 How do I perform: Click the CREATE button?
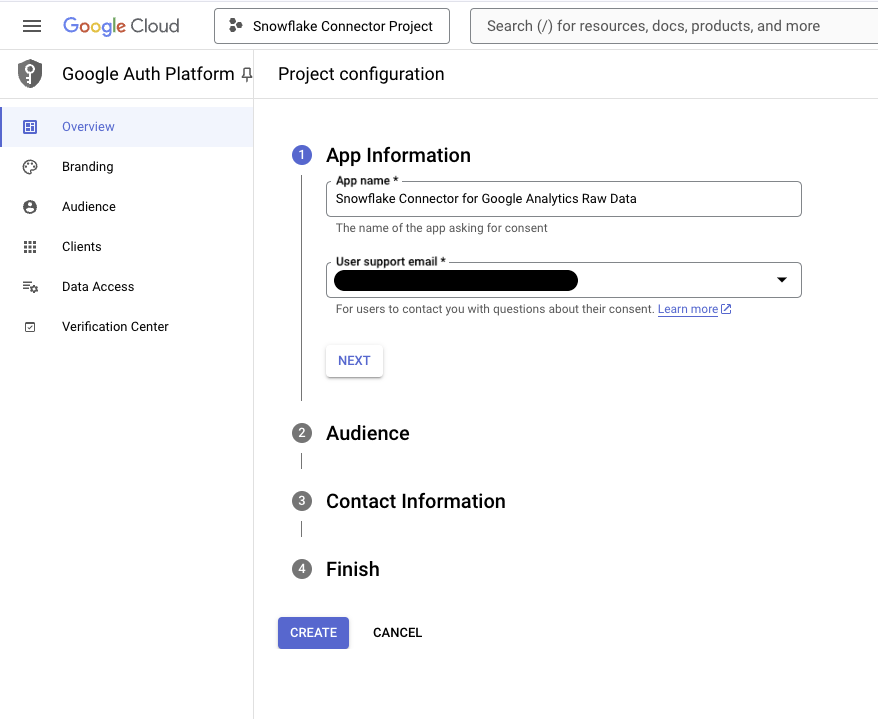tap(313, 633)
